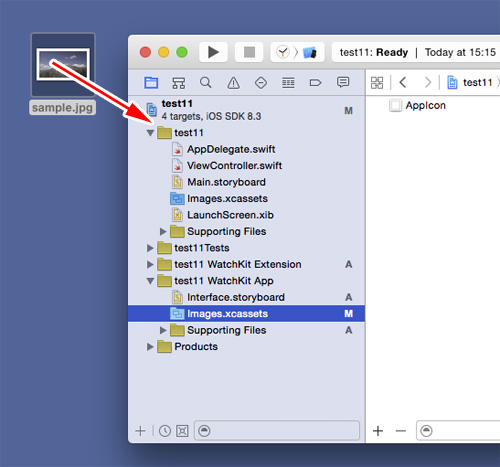Stop the running build

pyautogui.click(x=249, y=52)
